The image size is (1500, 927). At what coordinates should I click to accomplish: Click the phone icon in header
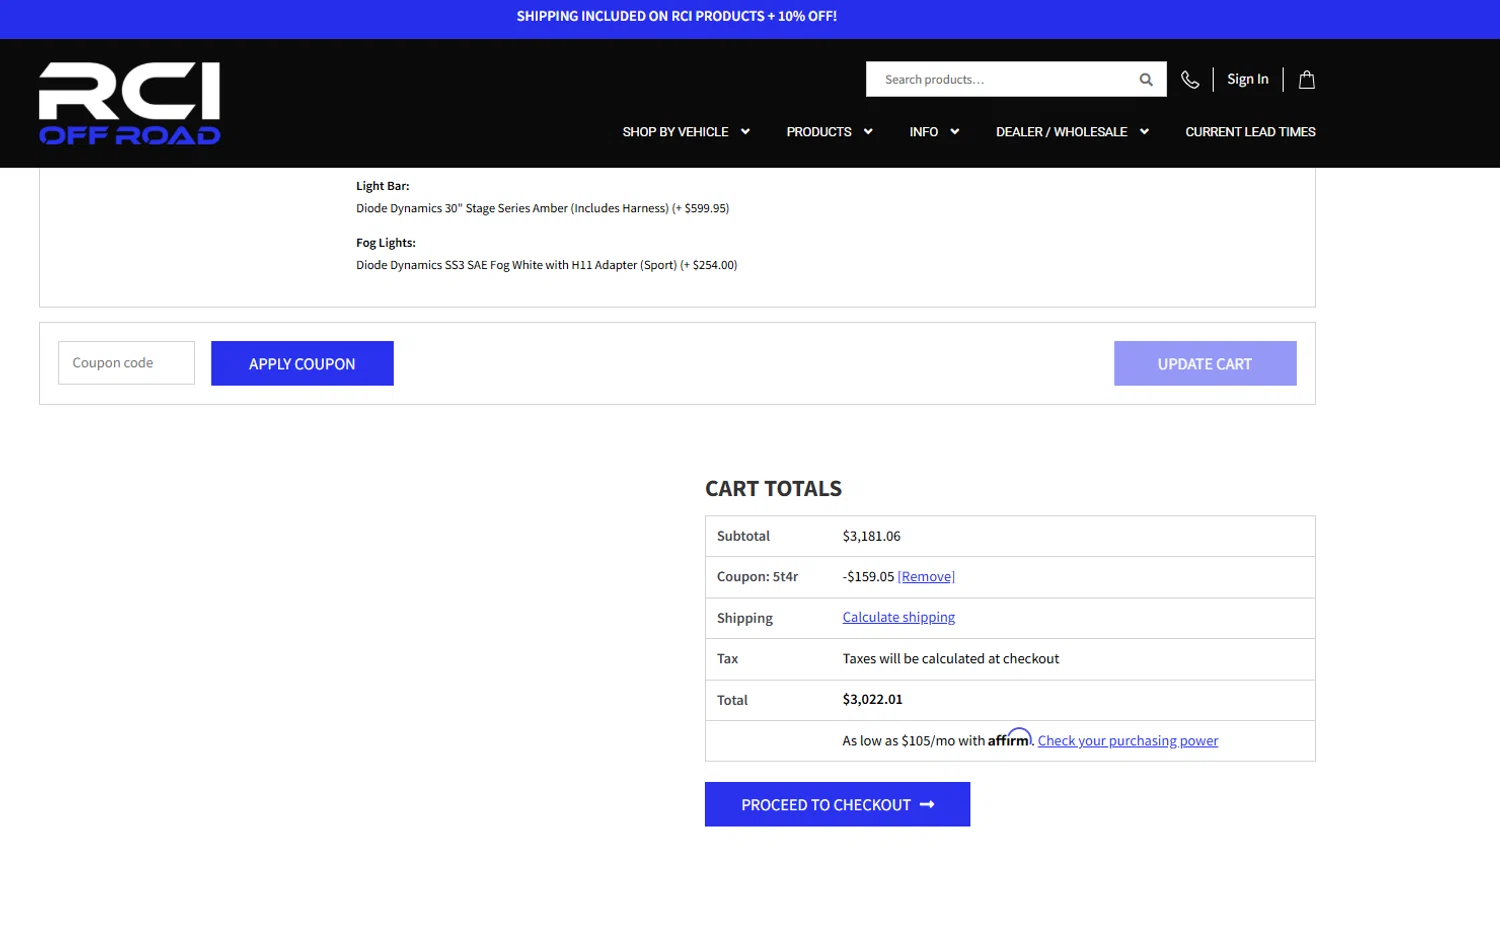point(1190,79)
